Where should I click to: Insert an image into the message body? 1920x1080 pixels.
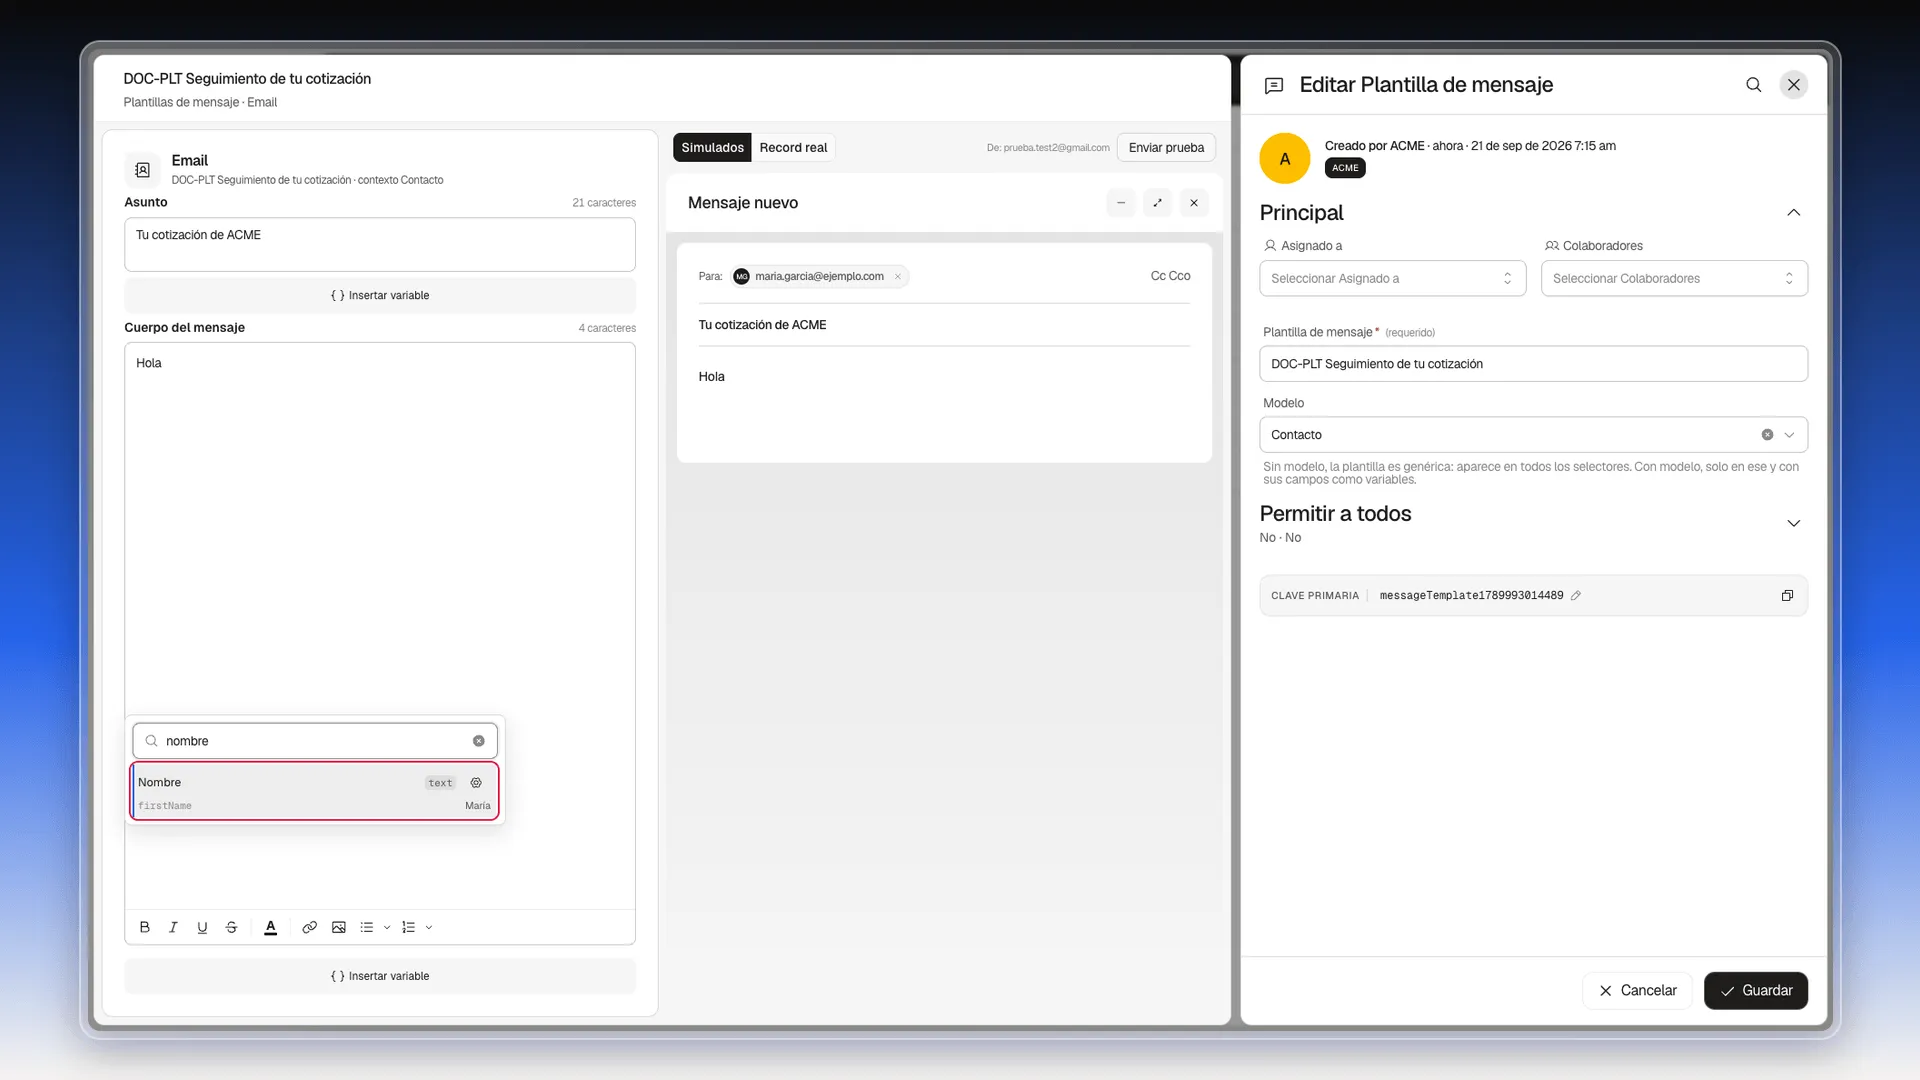339,928
